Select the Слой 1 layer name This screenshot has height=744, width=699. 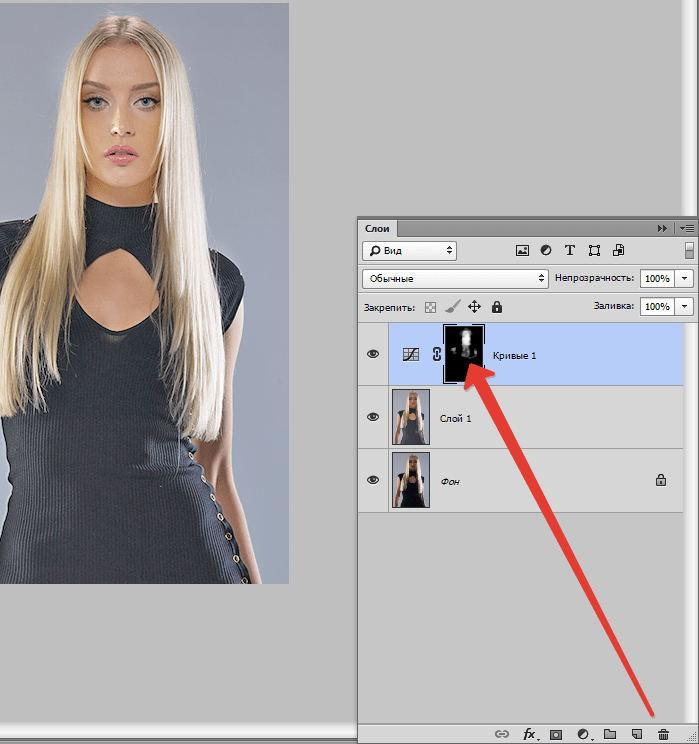[455, 418]
